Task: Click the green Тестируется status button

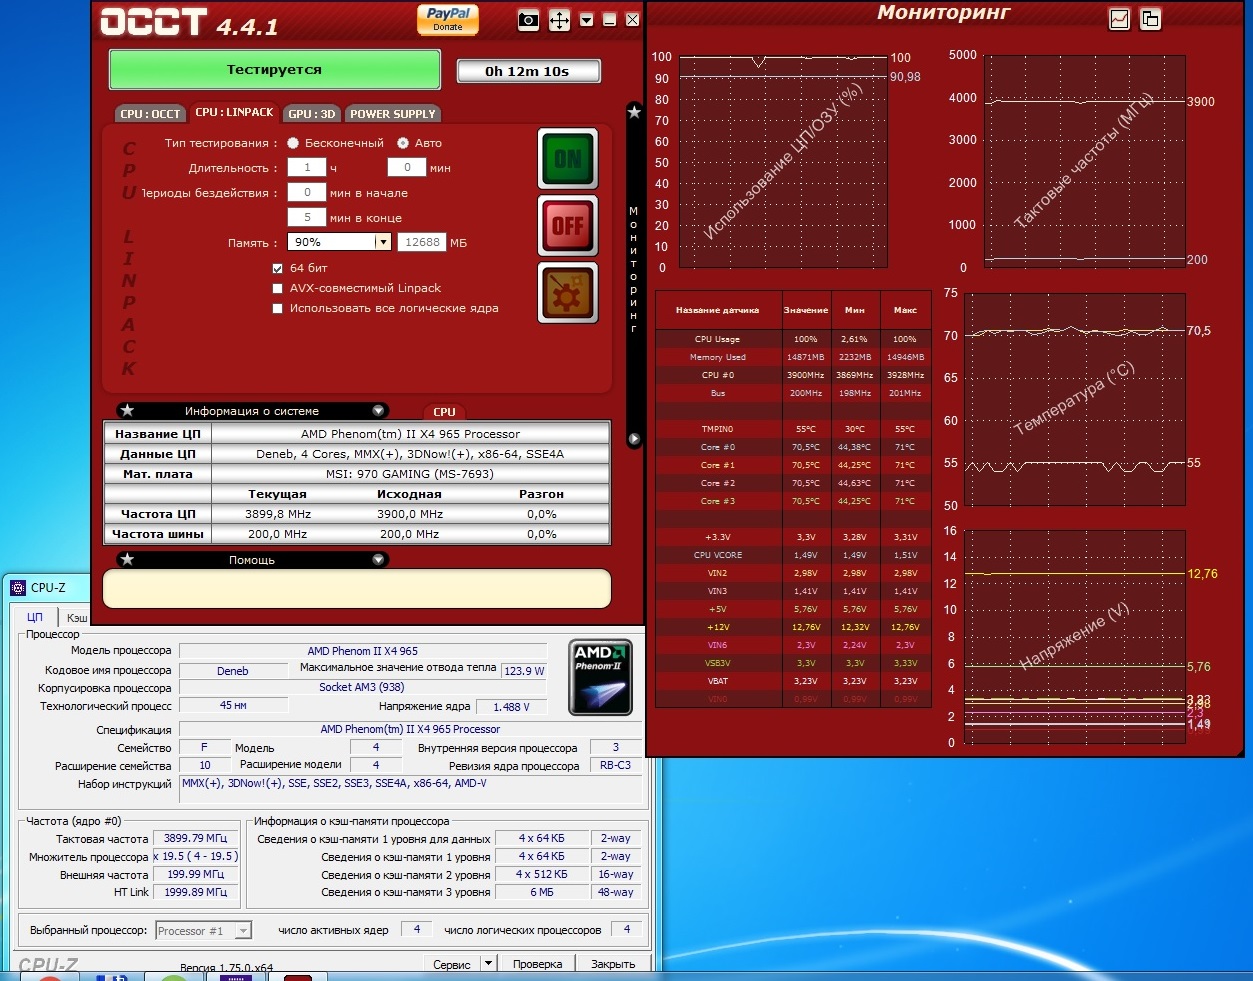Action: point(274,70)
